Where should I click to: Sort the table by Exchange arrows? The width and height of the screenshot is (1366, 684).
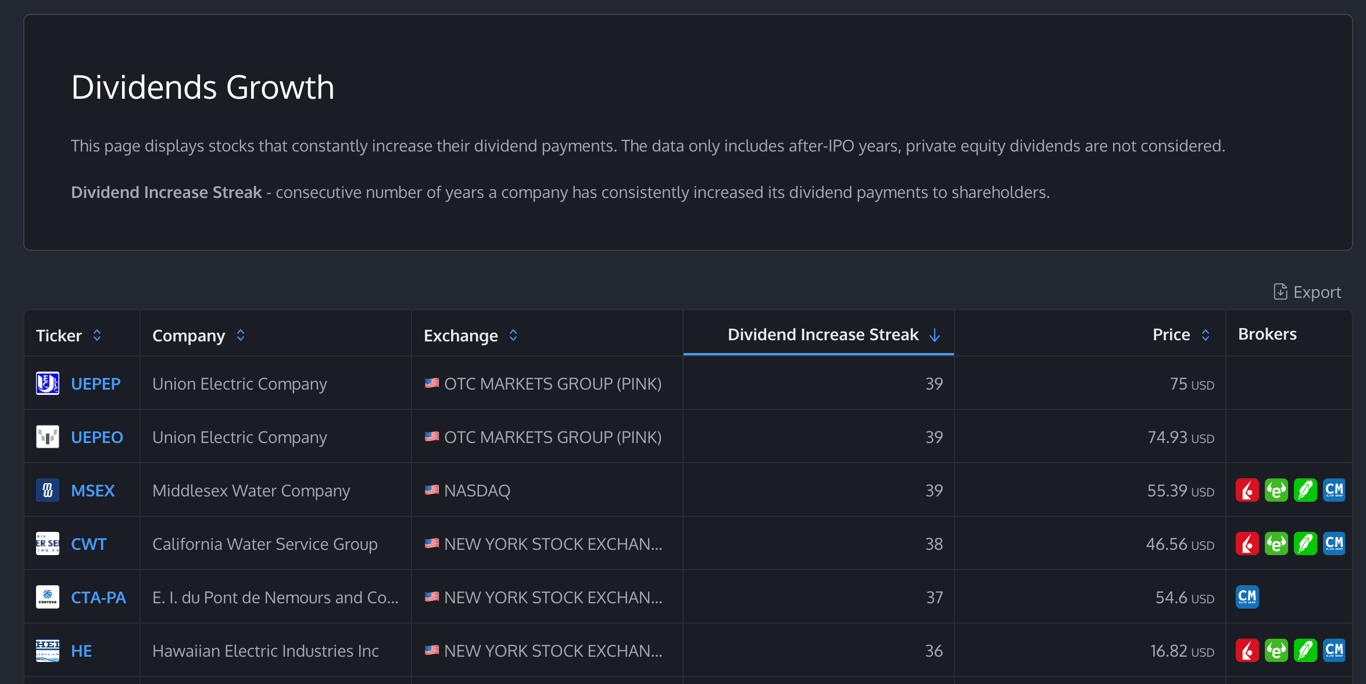513,335
